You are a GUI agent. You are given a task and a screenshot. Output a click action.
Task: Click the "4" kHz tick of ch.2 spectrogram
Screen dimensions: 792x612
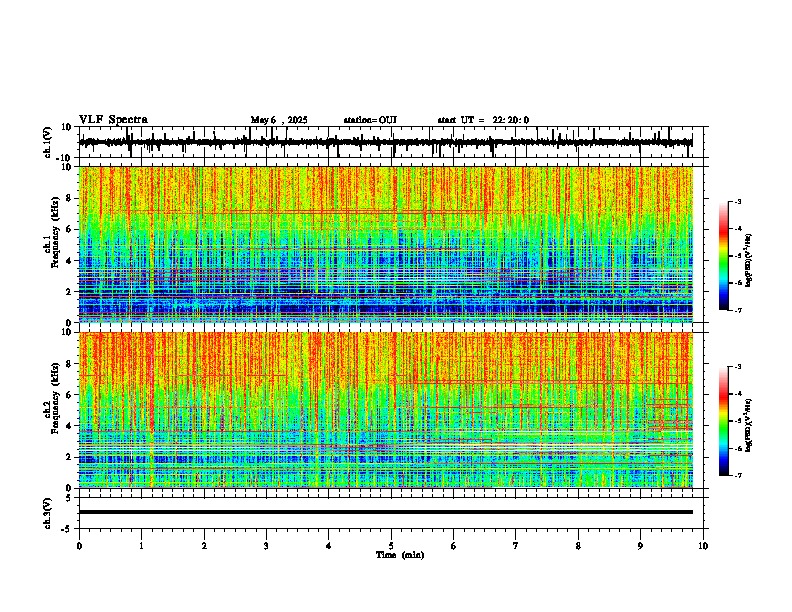69,426
